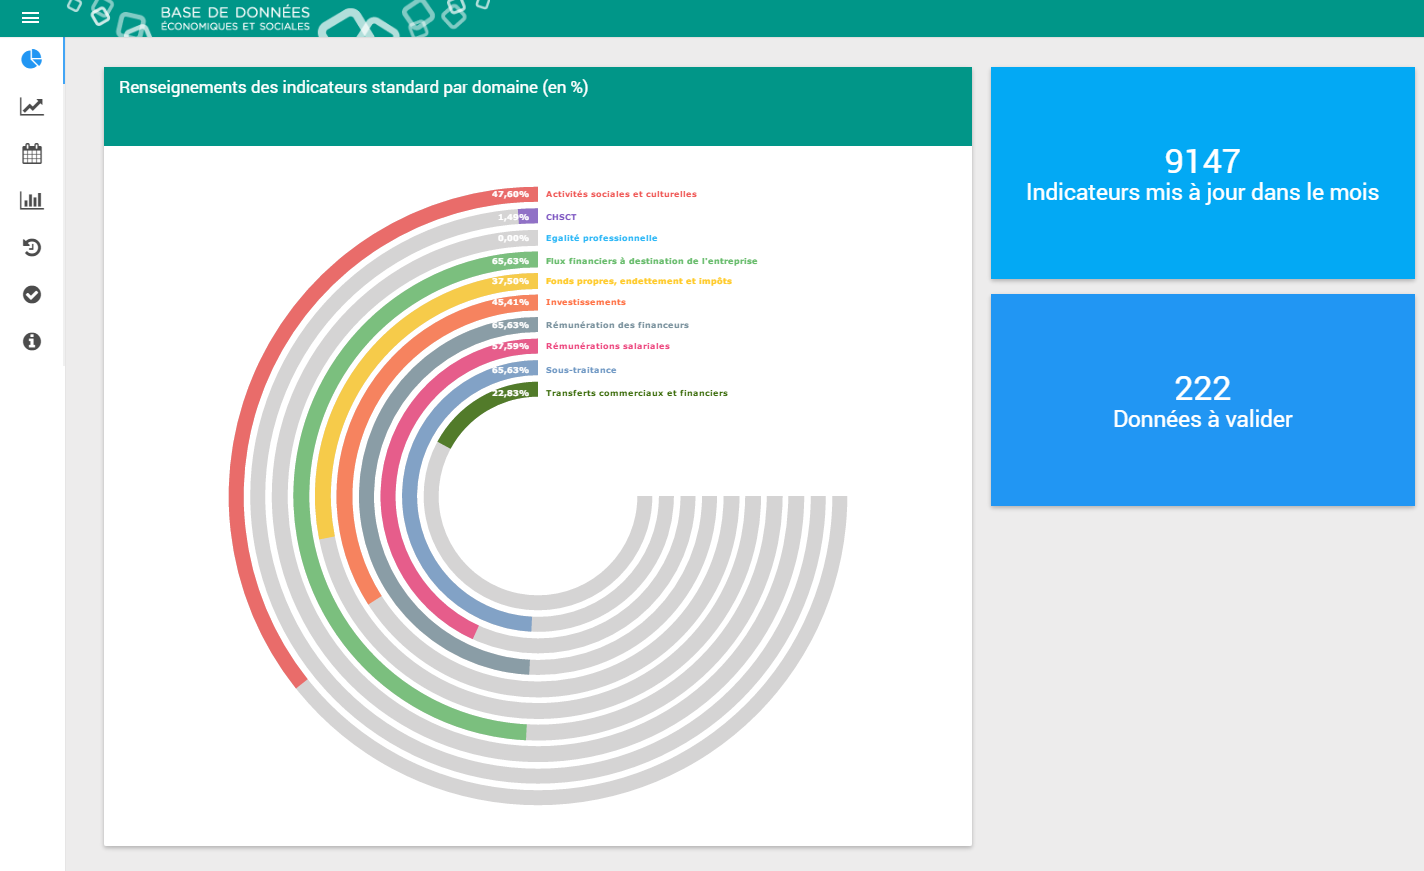
Task: Open the hamburger menu
Action: click(x=30, y=18)
